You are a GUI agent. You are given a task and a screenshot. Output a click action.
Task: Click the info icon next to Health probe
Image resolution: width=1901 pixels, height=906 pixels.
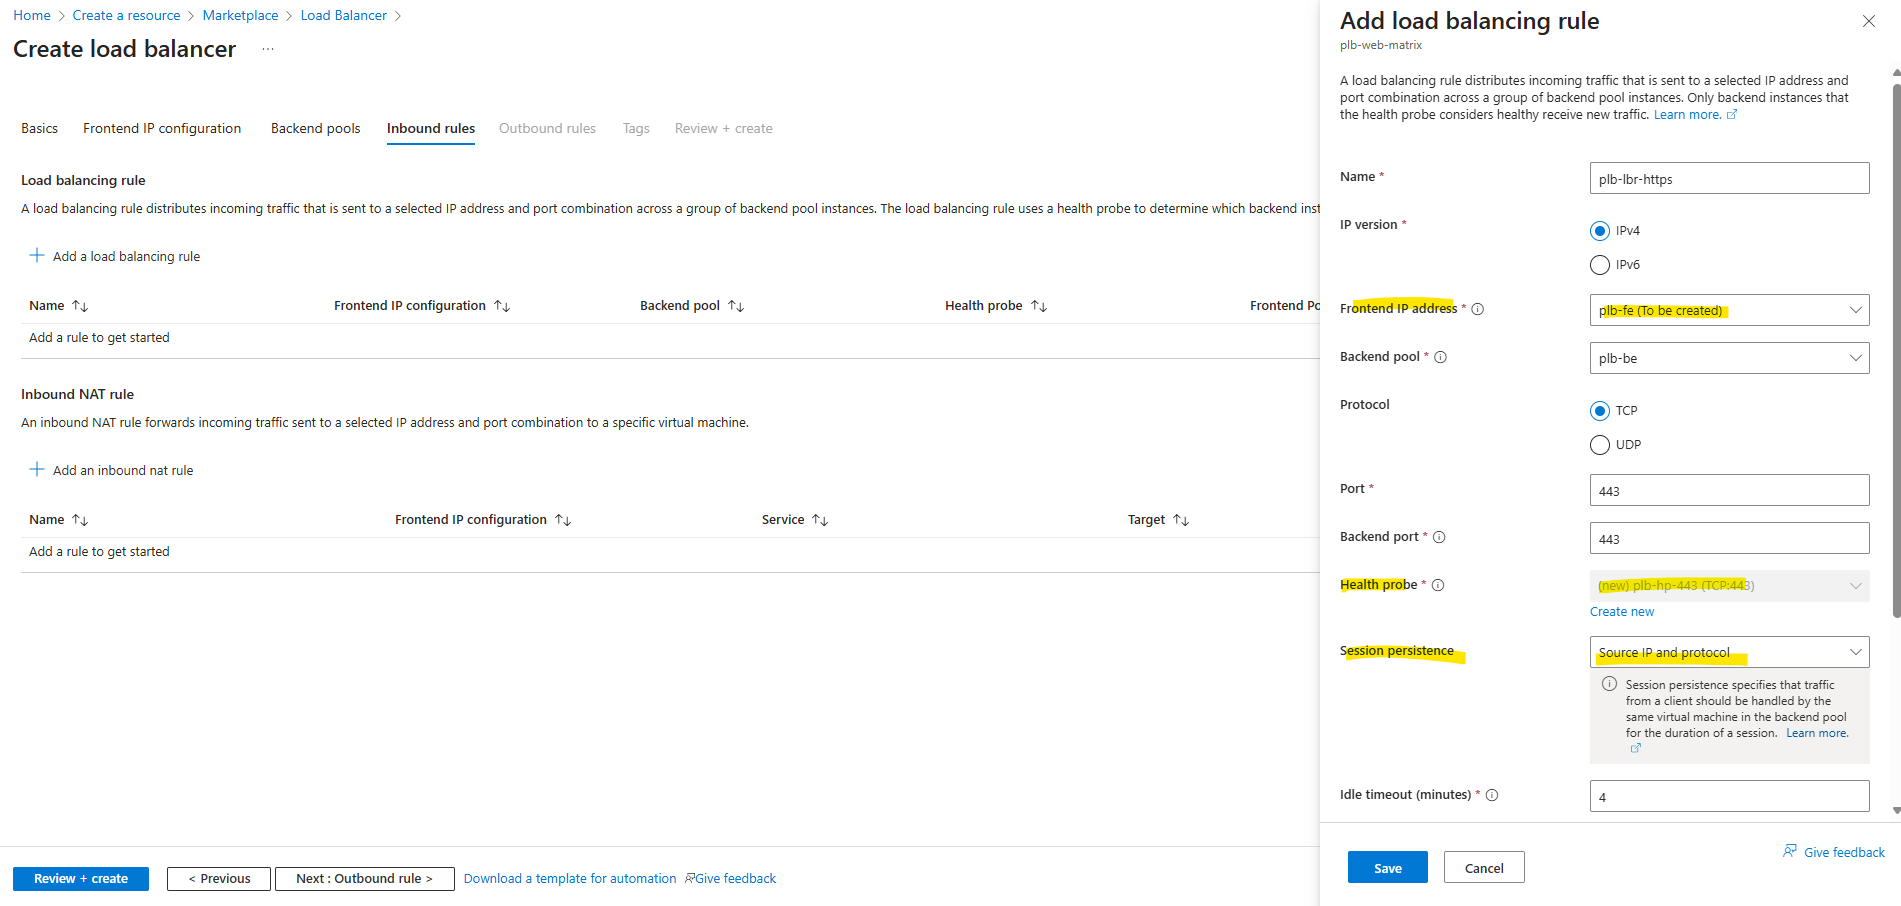coord(1438,585)
